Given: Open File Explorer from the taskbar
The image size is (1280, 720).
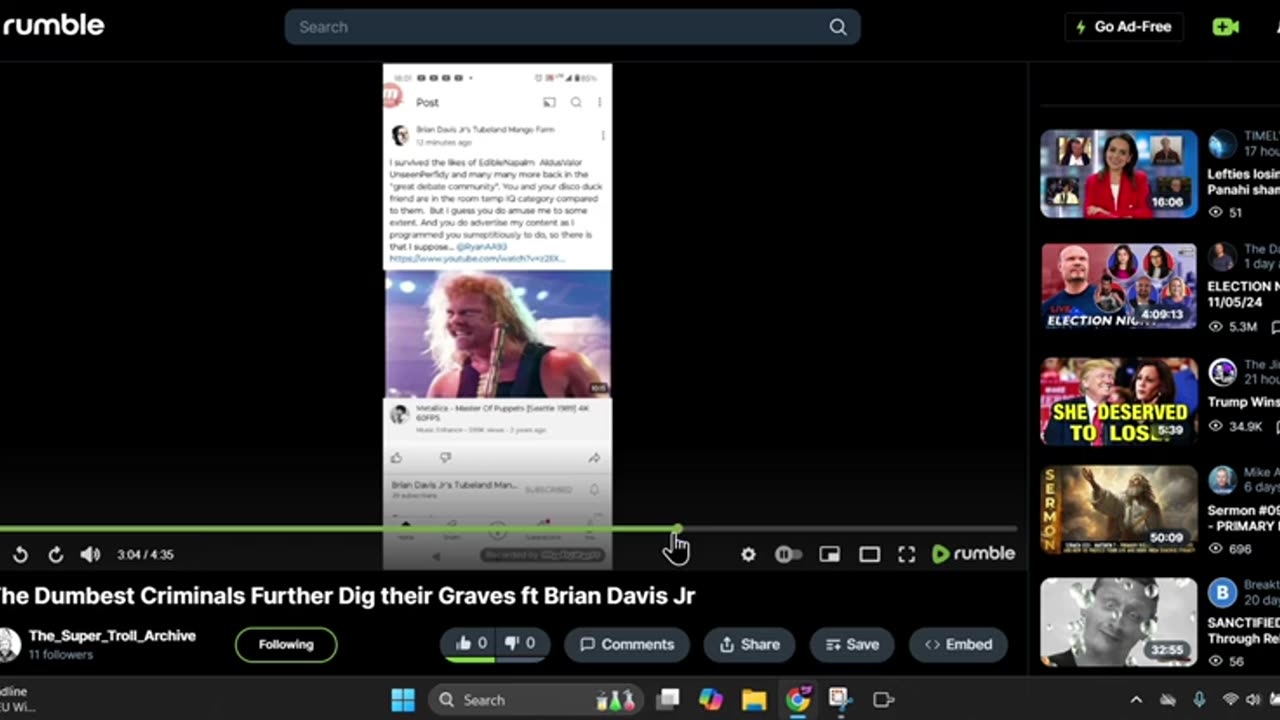Looking at the screenshot, I should tap(754, 700).
